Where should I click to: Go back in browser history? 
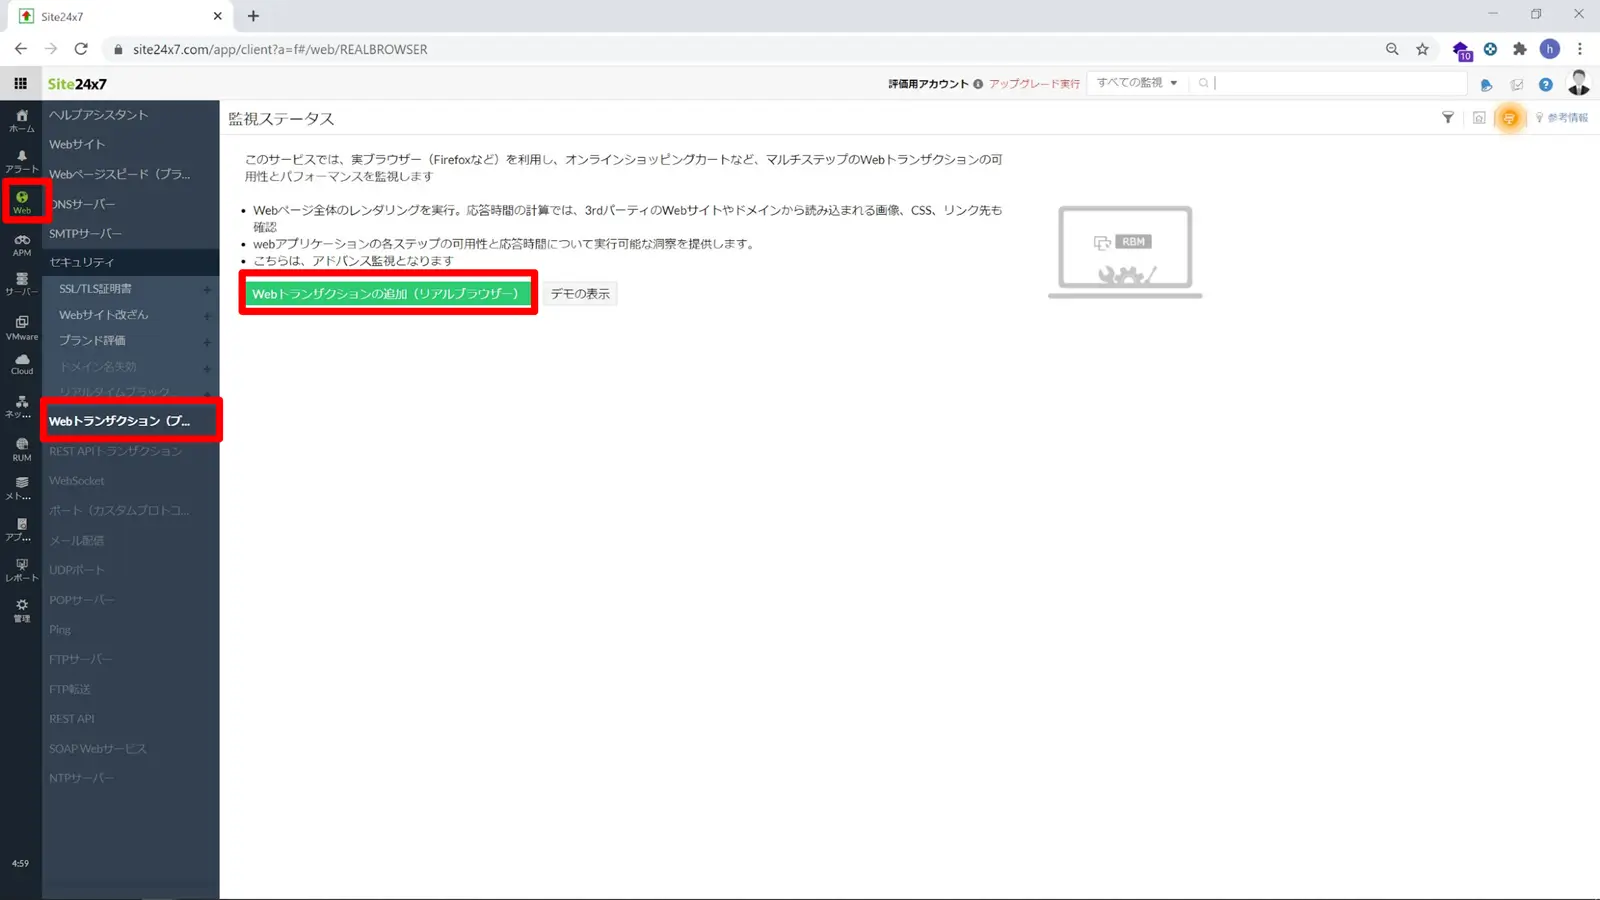[x=21, y=49]
